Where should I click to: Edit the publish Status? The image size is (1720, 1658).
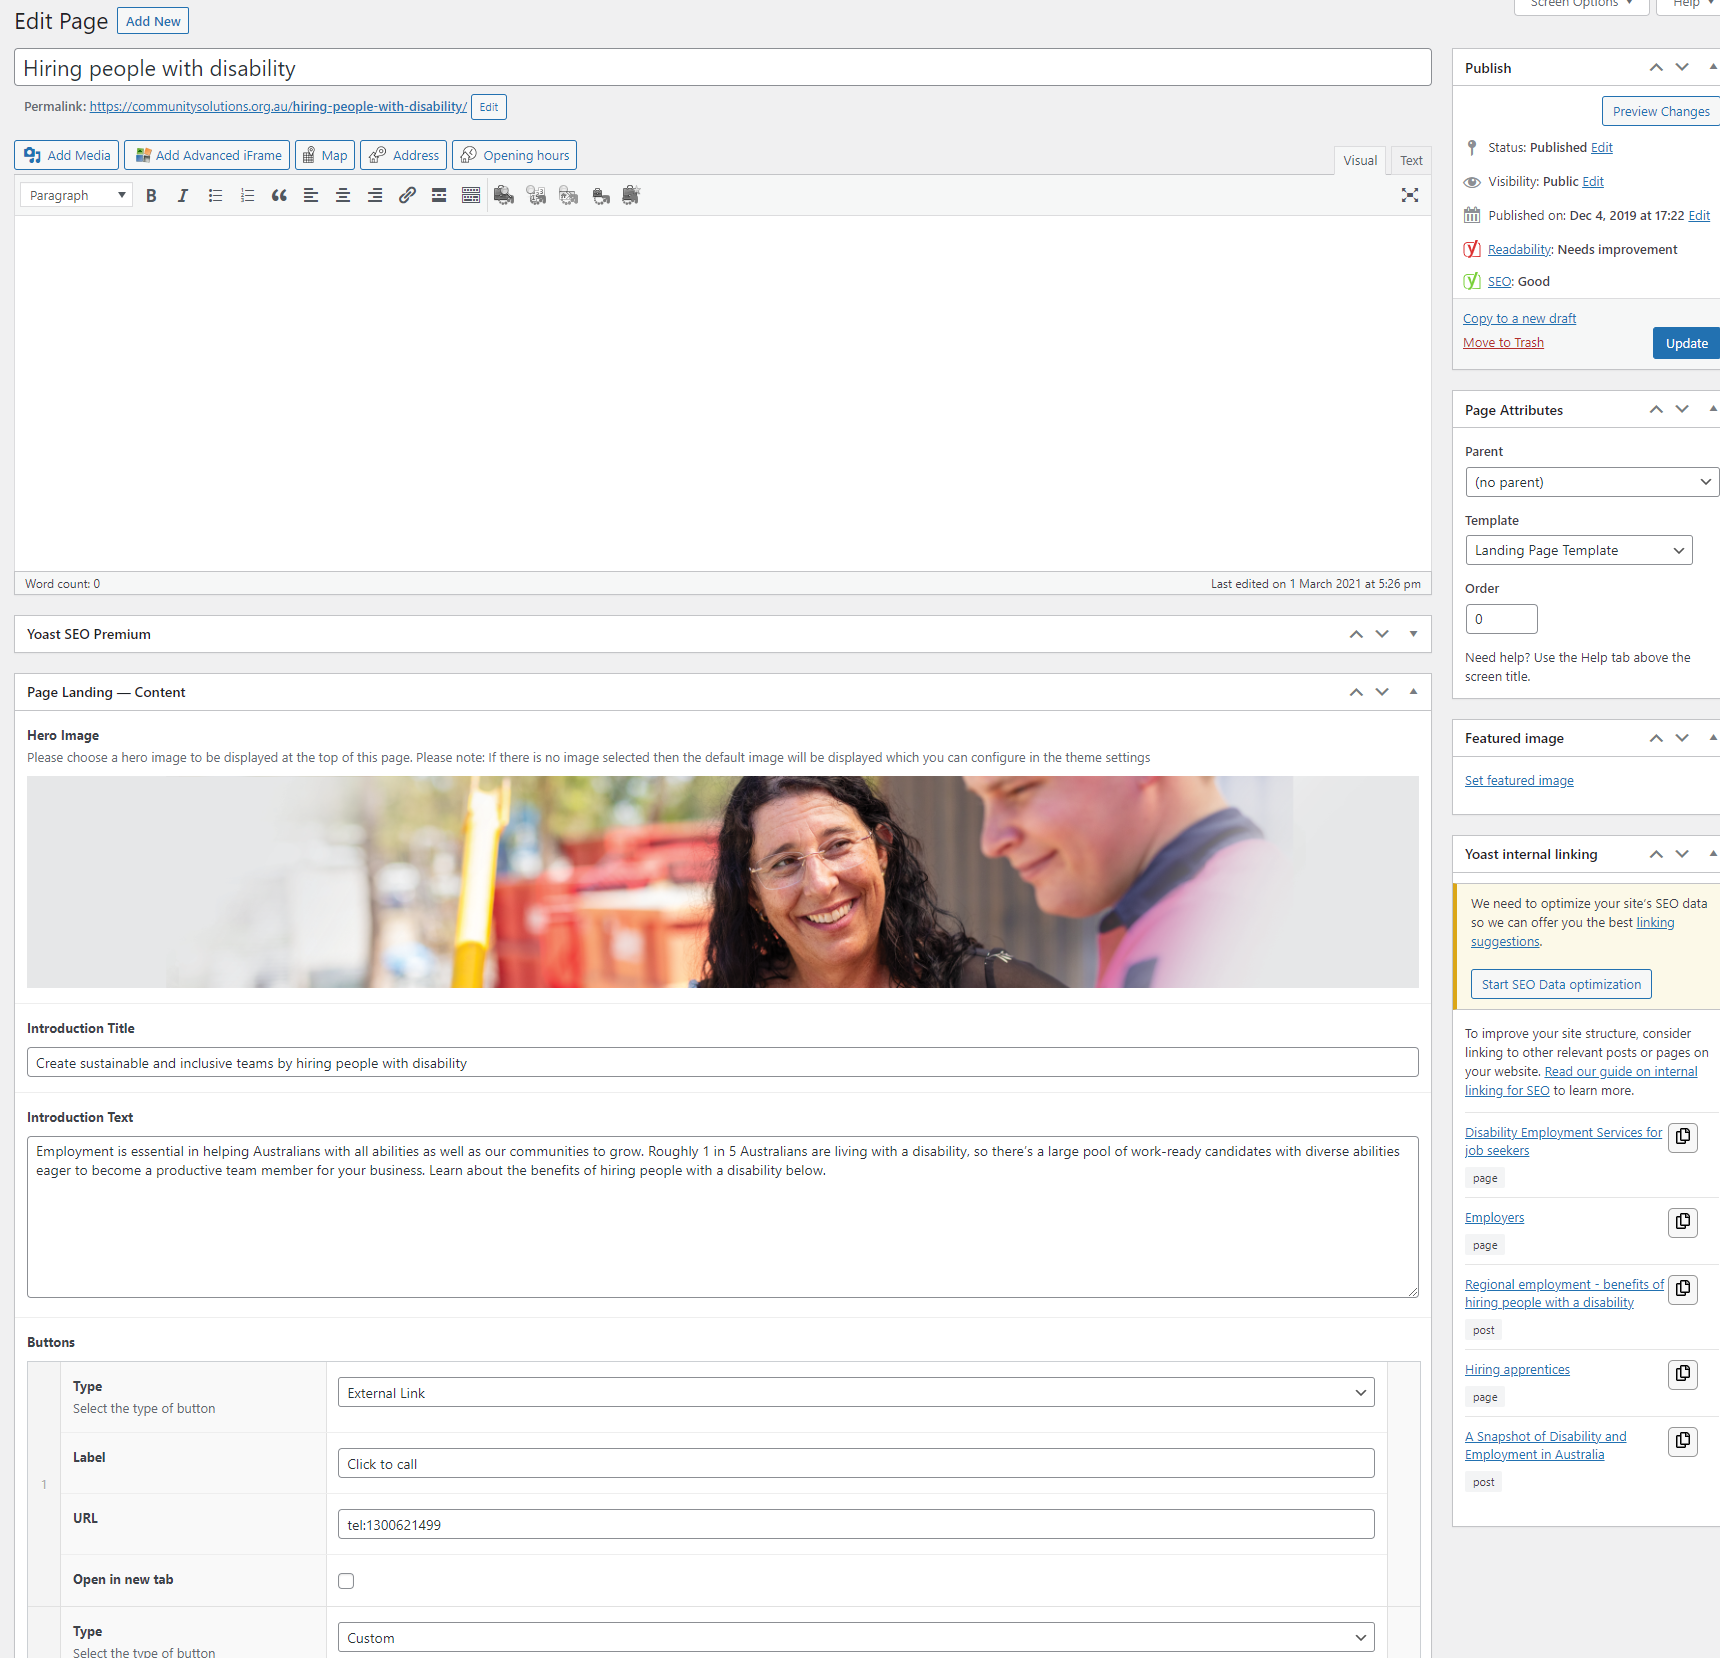pos(1602,147)
